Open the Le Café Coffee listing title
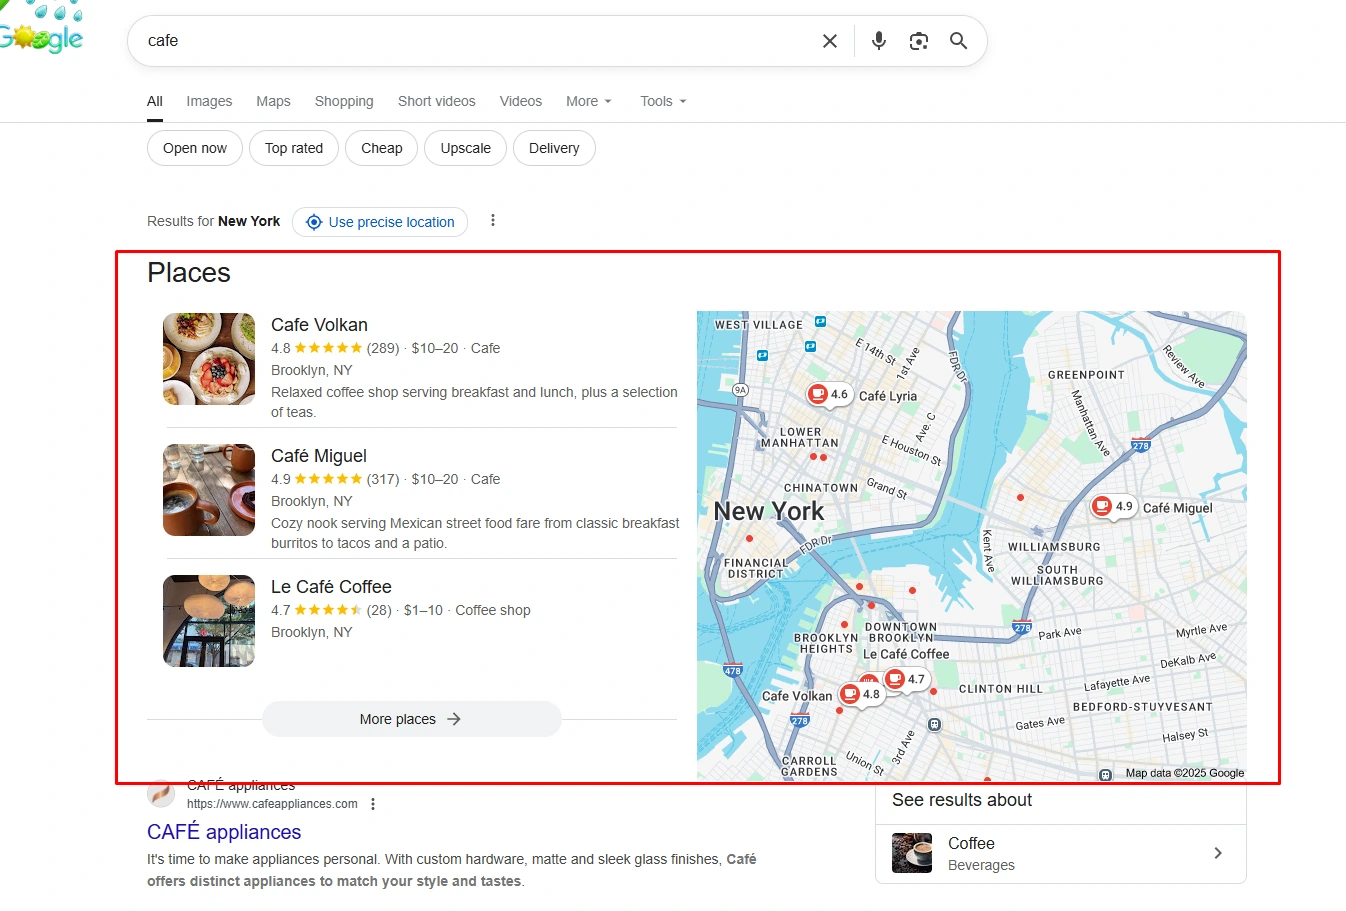1346x911 pixels. click(x=331, y=587)
